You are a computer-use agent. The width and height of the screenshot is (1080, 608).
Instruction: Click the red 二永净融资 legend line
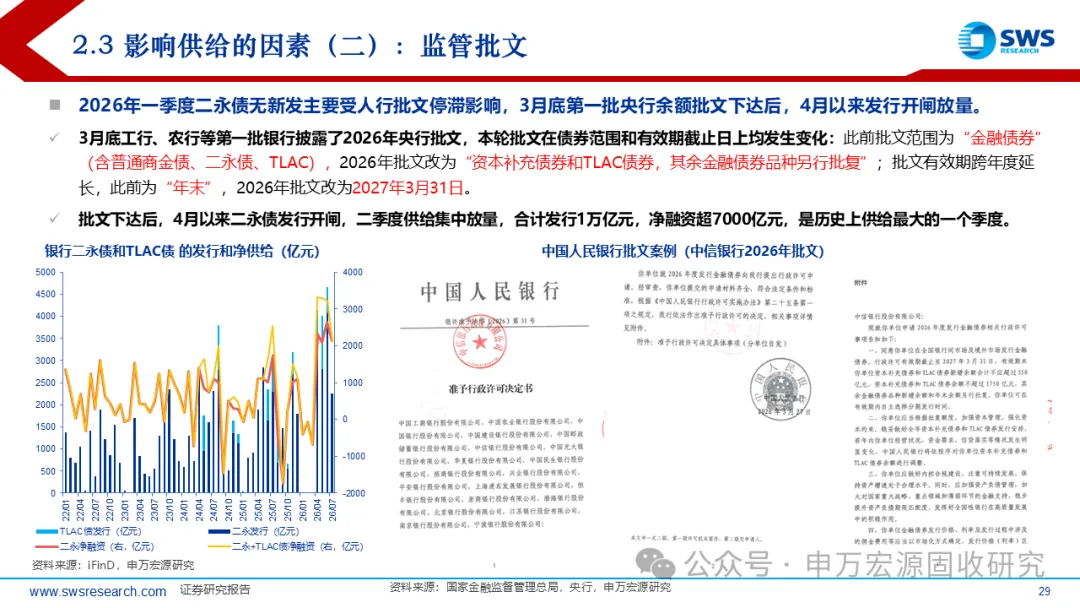47,546
